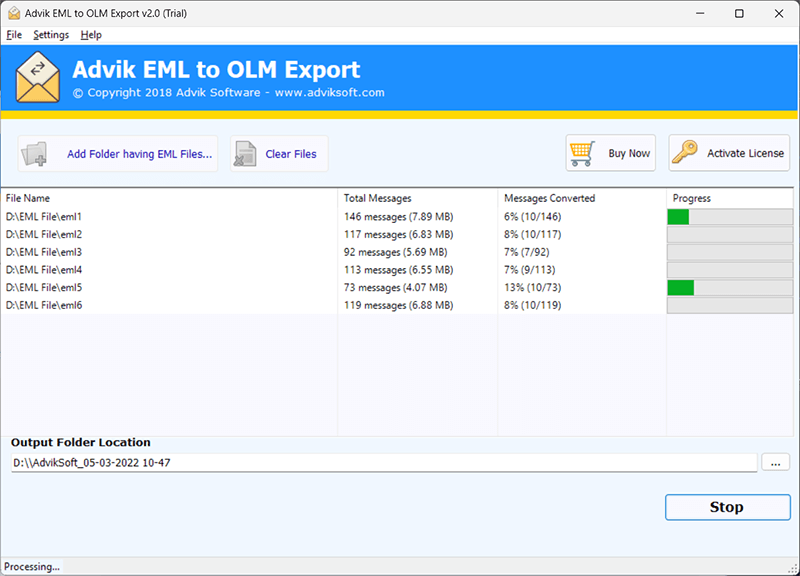Open the Settings menu

point(51,35)
